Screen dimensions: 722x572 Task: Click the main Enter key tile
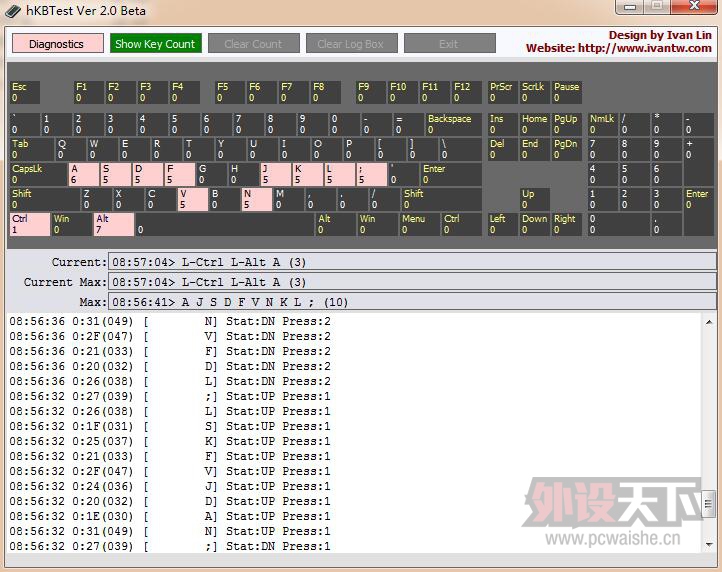[x=449, y=174]
